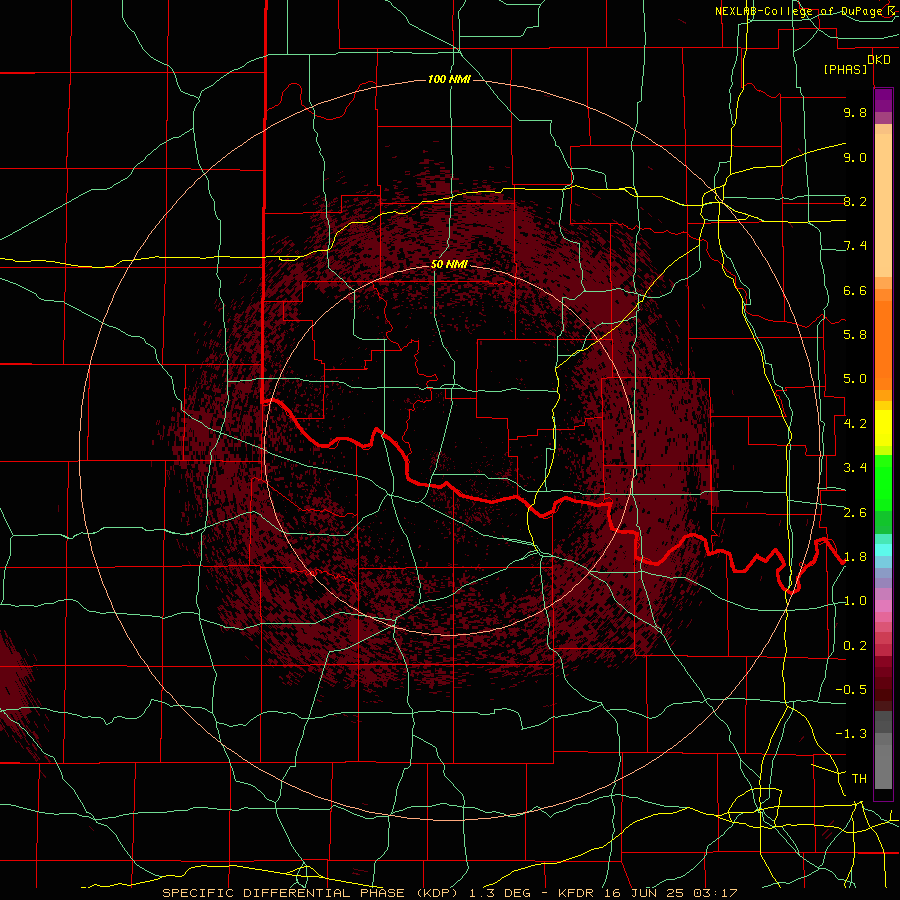900x900 pixels.
Task: Click the 1.3 DEG elevation text
Action: tap(500, 893)
